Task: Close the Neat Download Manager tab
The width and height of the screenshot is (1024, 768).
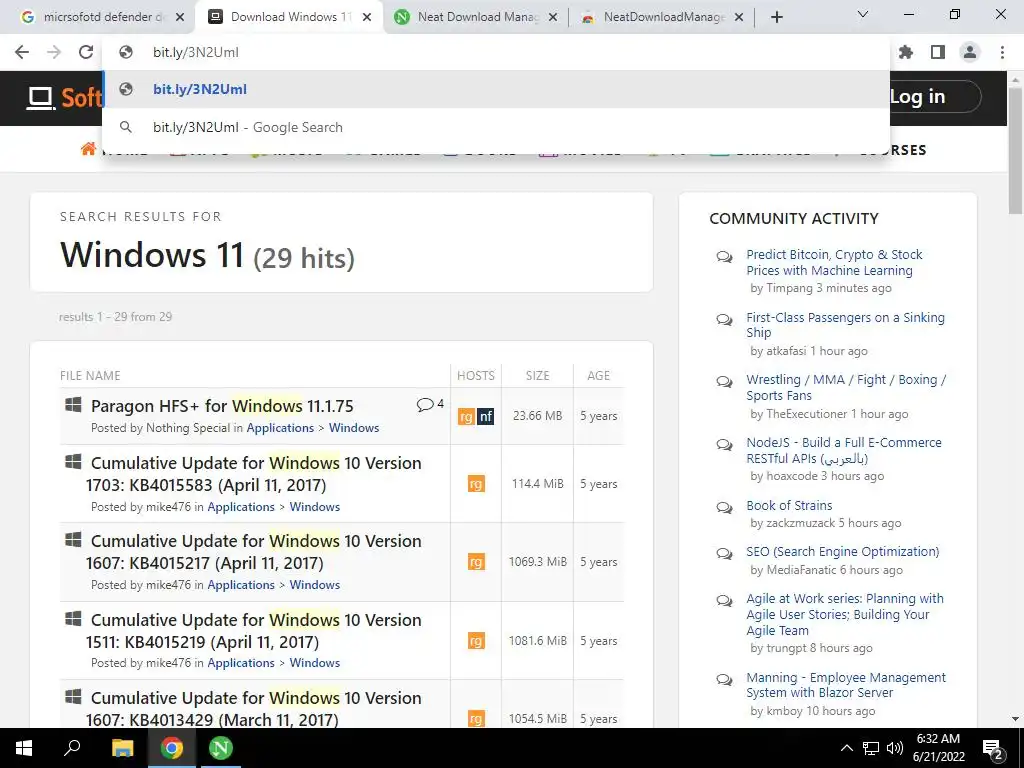Action: 553,17
